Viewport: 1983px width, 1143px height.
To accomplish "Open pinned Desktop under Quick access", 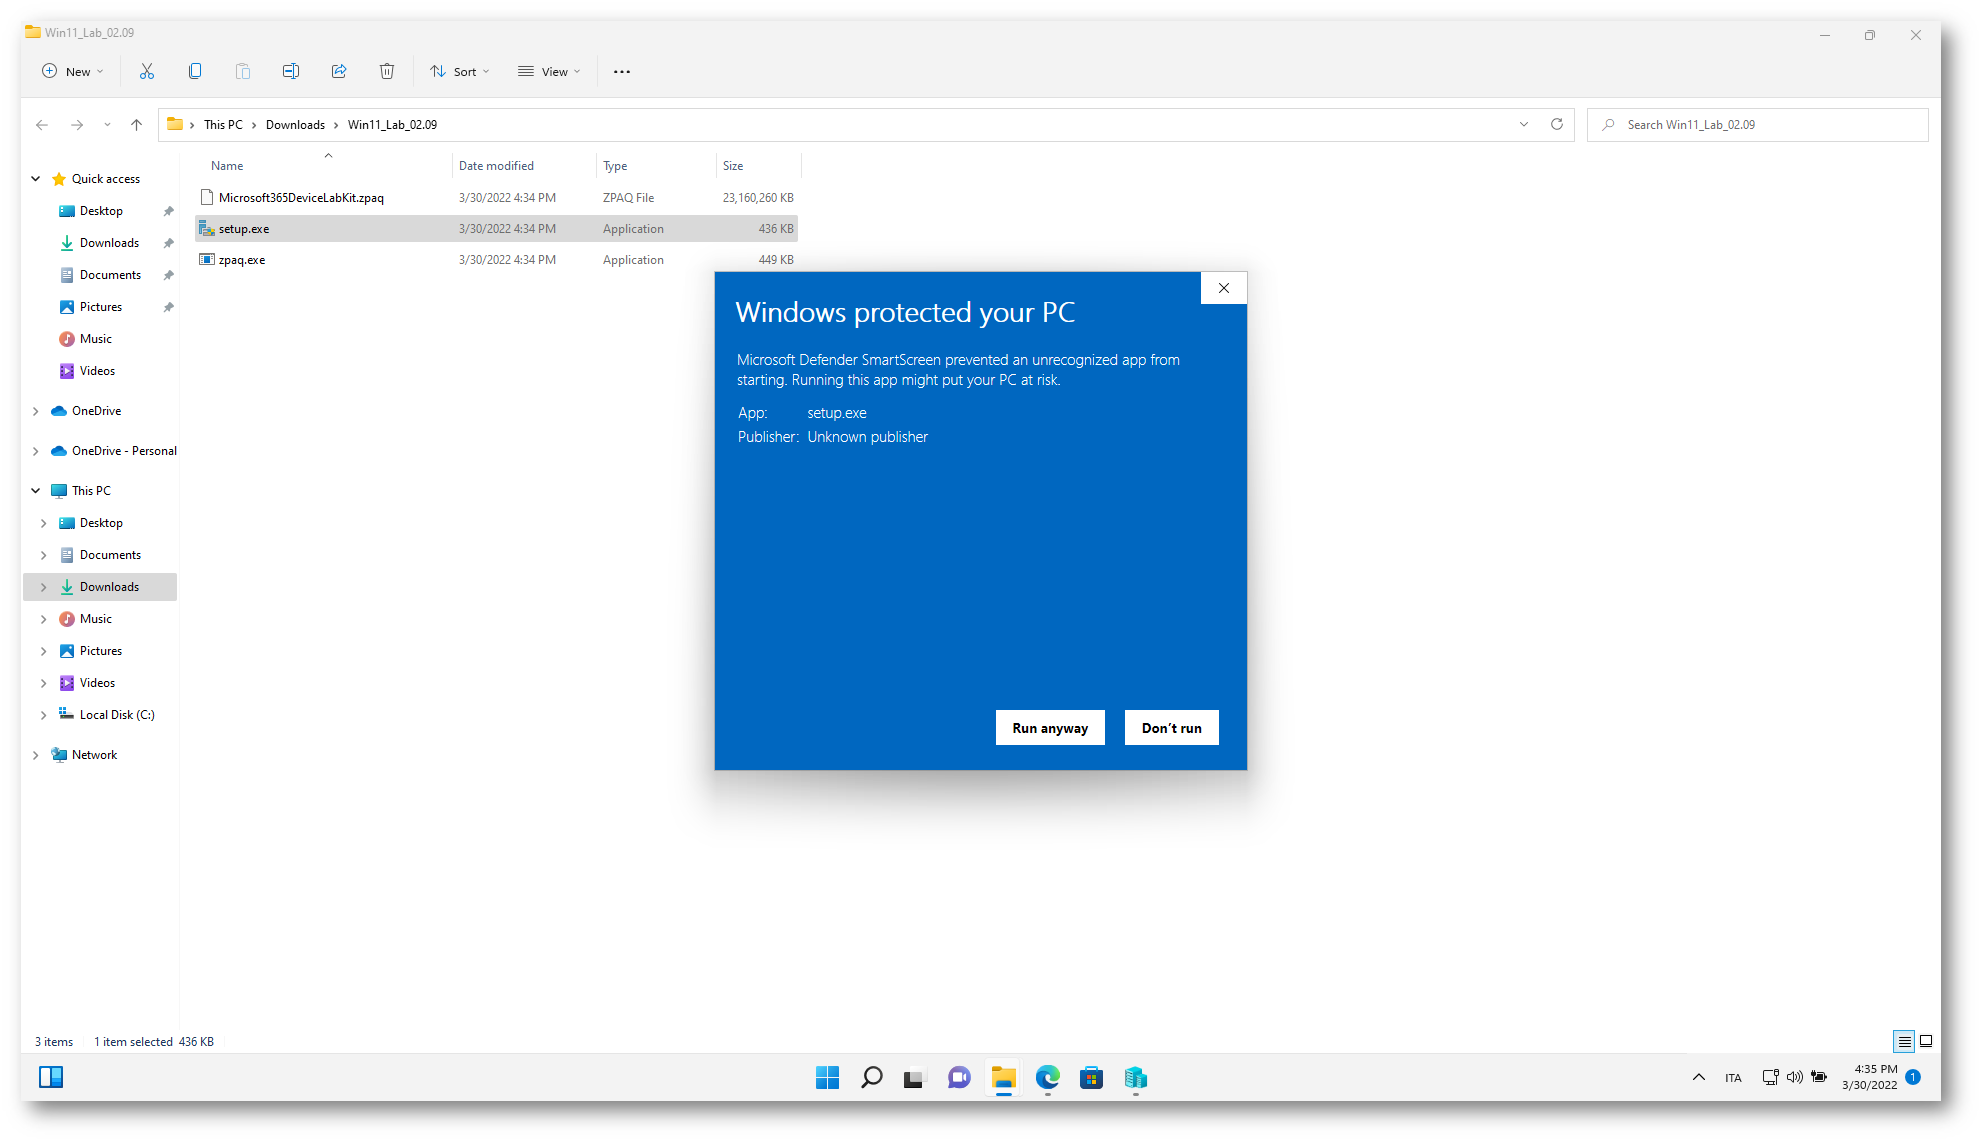I will 101,211.
